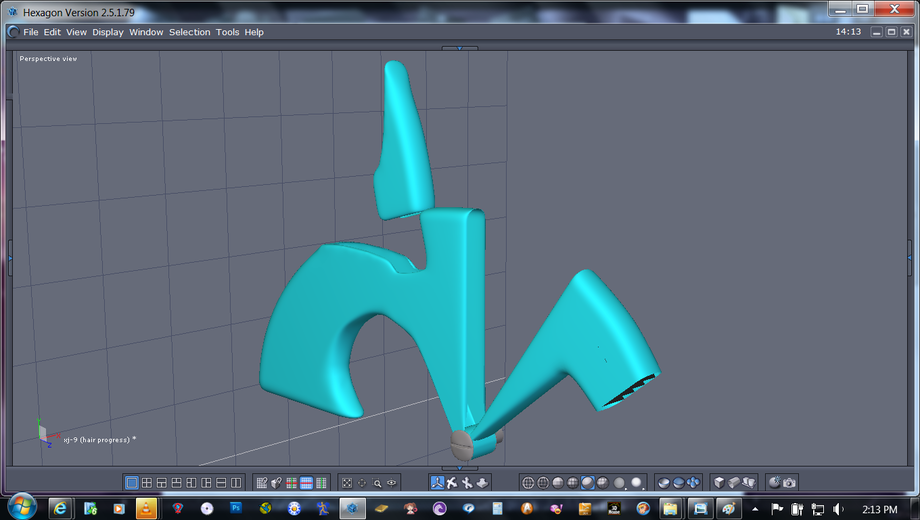Image resolution: width=920 pixels, height=520 pixels.
Task: Click the Perspective view label
Action: point(48,59)
